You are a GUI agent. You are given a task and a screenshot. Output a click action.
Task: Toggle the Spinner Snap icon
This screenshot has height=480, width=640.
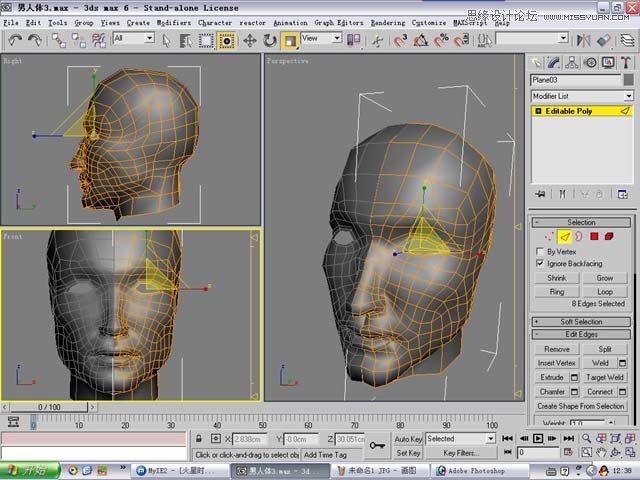point(461,40)
